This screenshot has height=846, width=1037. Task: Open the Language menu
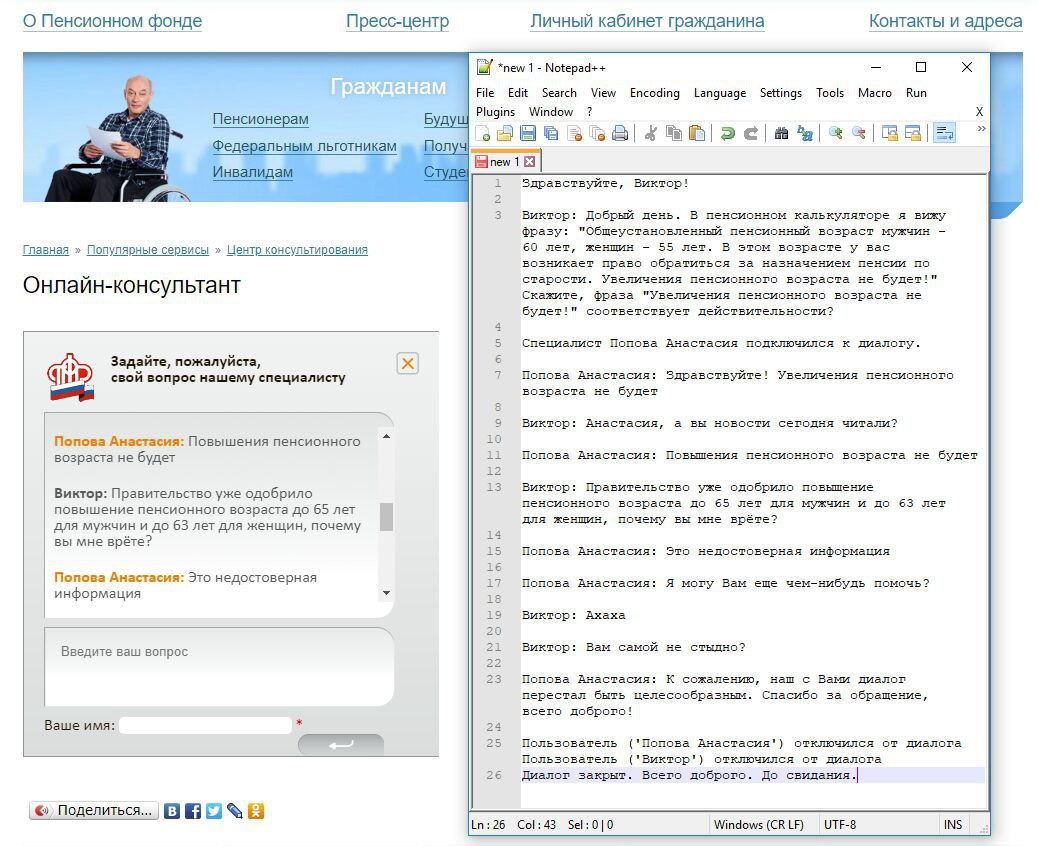pos(720,93)
